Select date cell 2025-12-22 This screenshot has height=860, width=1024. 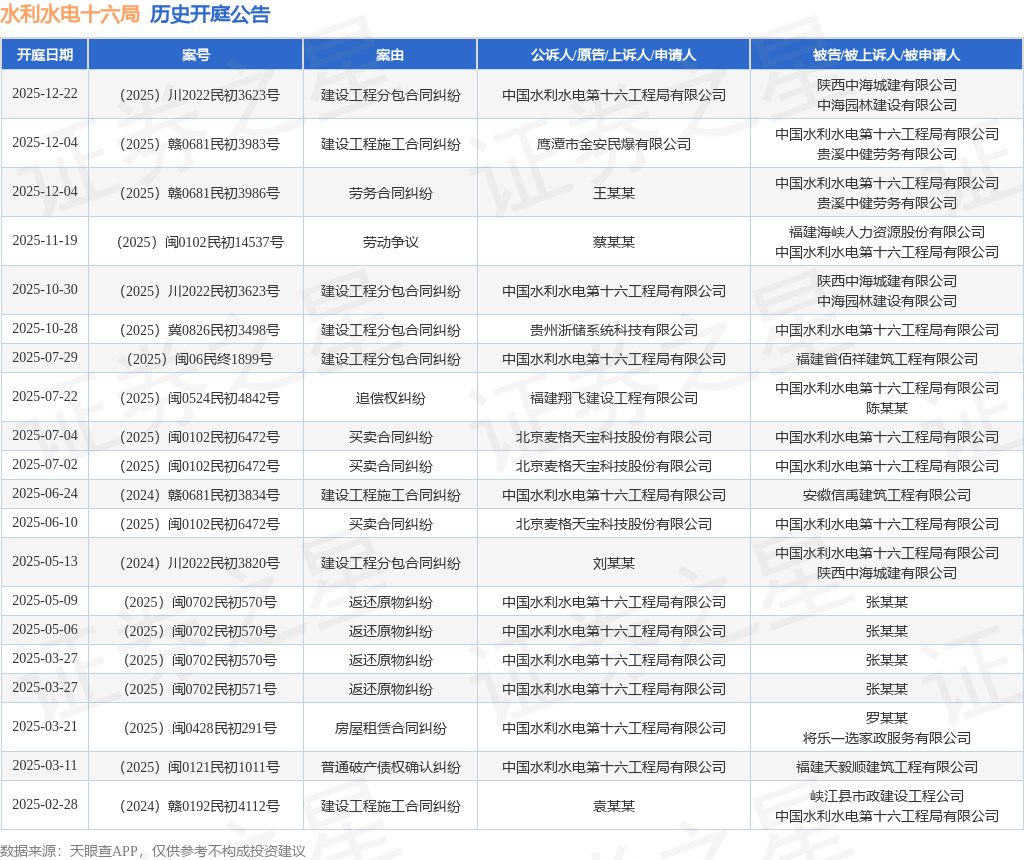(45, 93)
